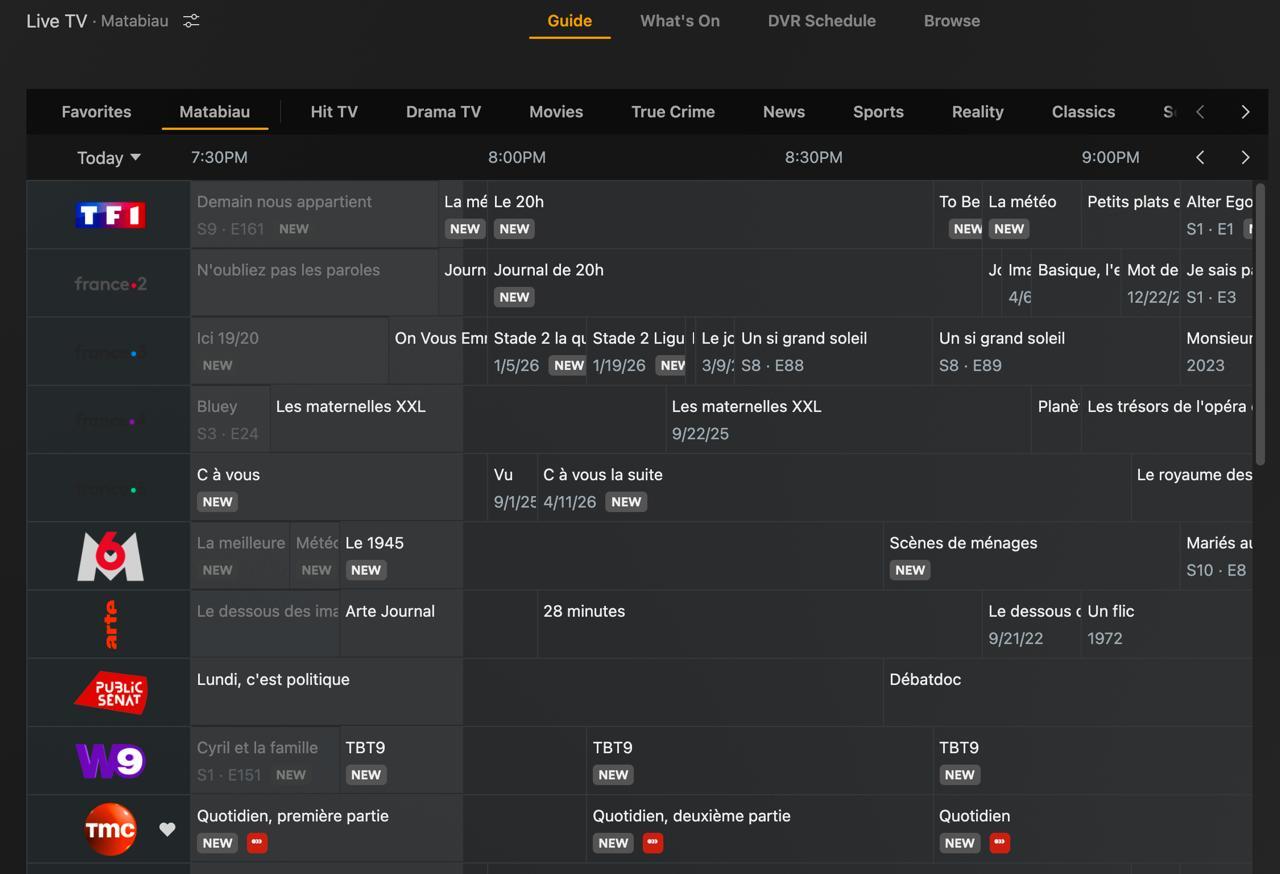Click the France 2 channel logo
This screenshot has height=874, width=1280.
110,284
